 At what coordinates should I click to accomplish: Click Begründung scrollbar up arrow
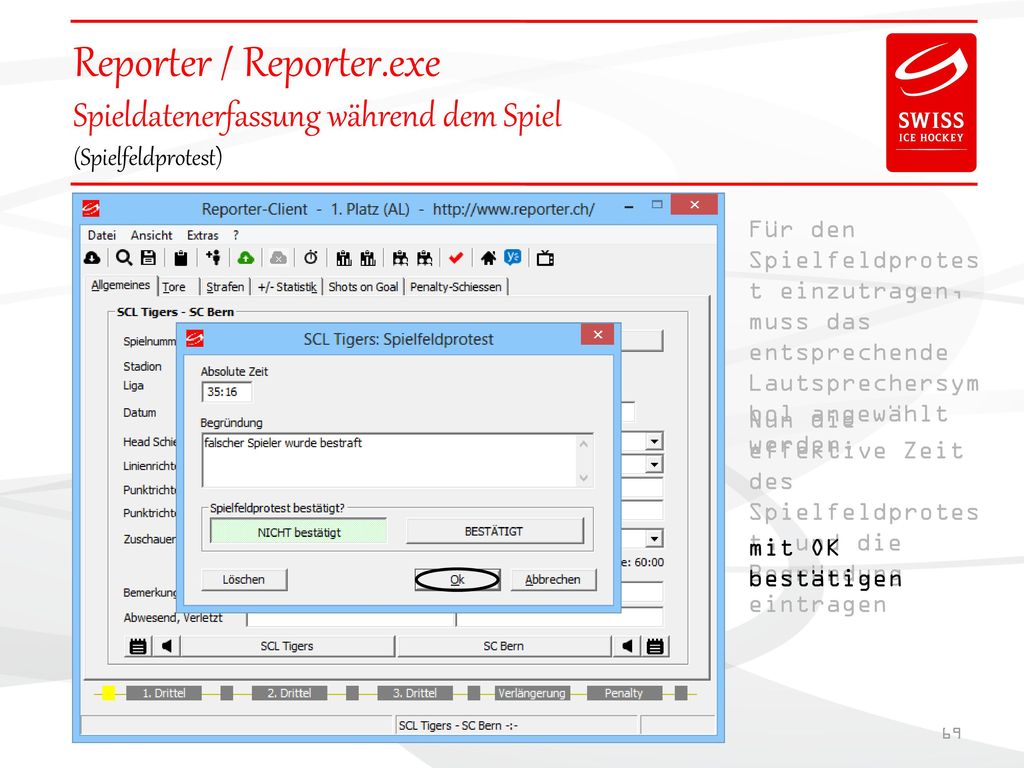(584, 444)
